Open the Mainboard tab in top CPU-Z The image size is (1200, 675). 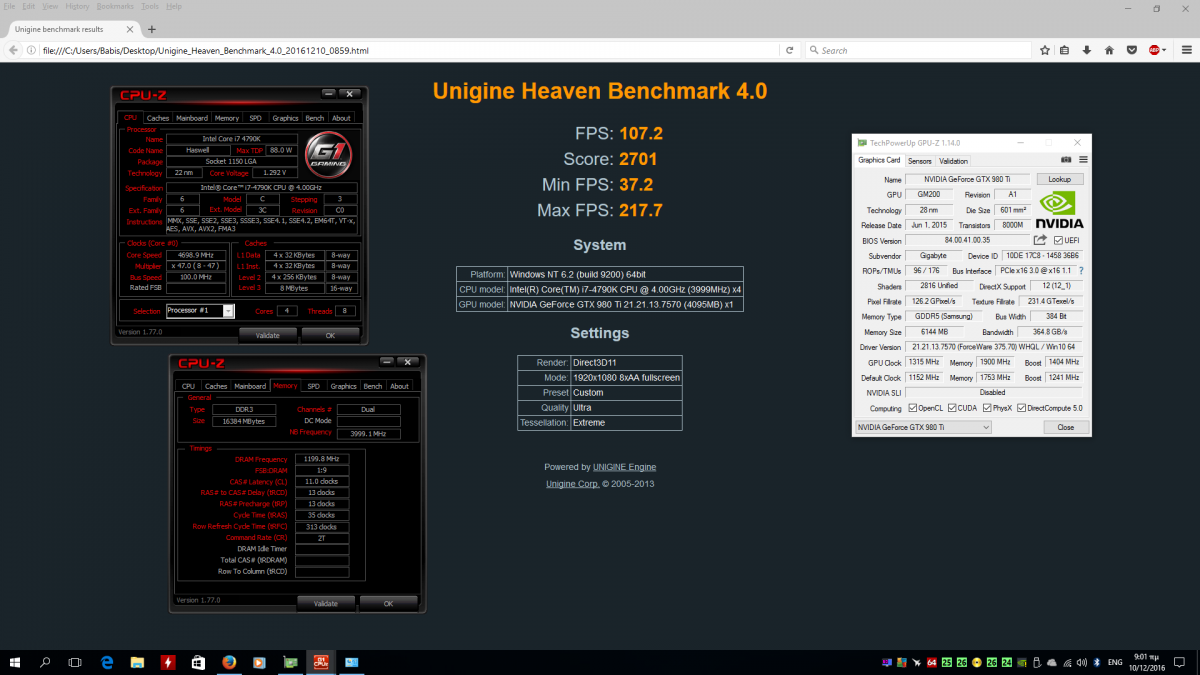pos(192,118)
